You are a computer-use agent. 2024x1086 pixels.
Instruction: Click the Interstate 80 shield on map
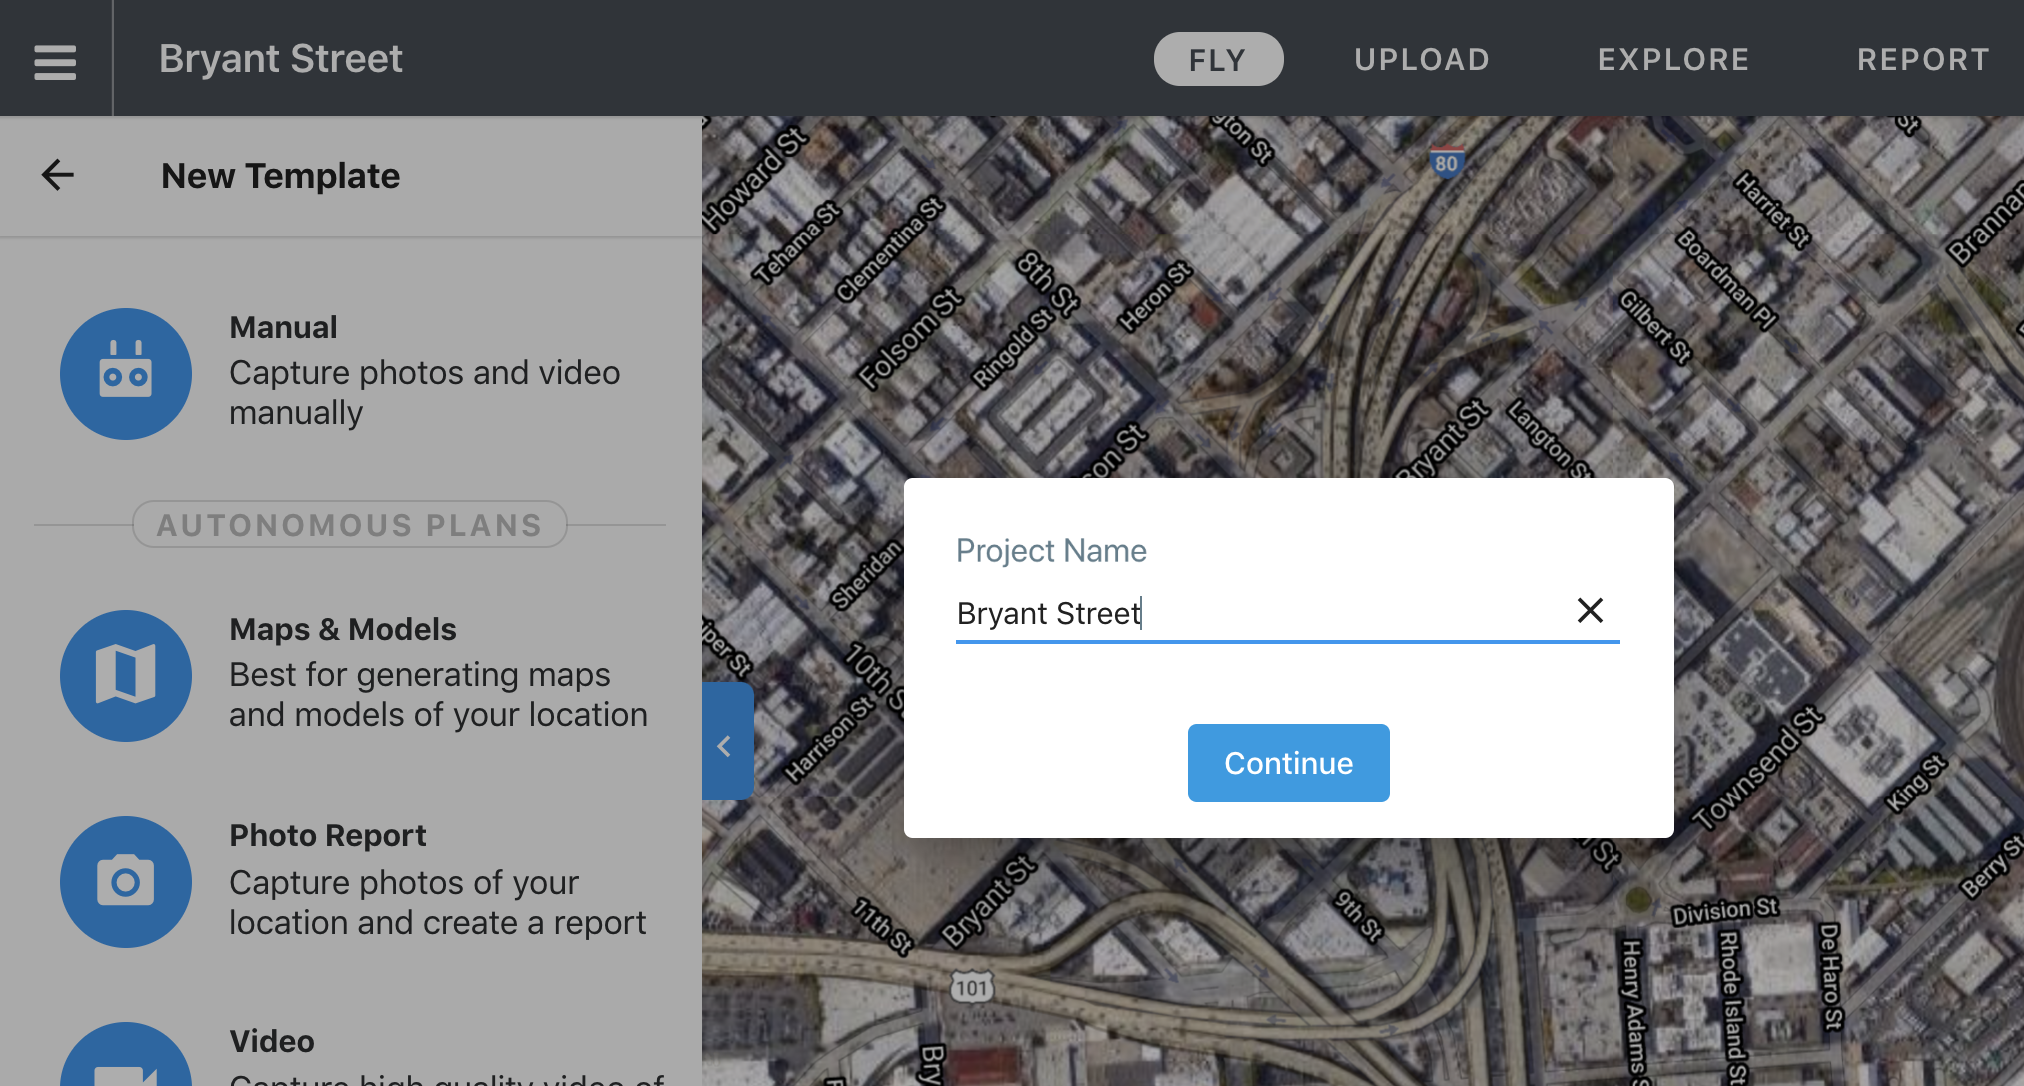tap(1446, 162)
